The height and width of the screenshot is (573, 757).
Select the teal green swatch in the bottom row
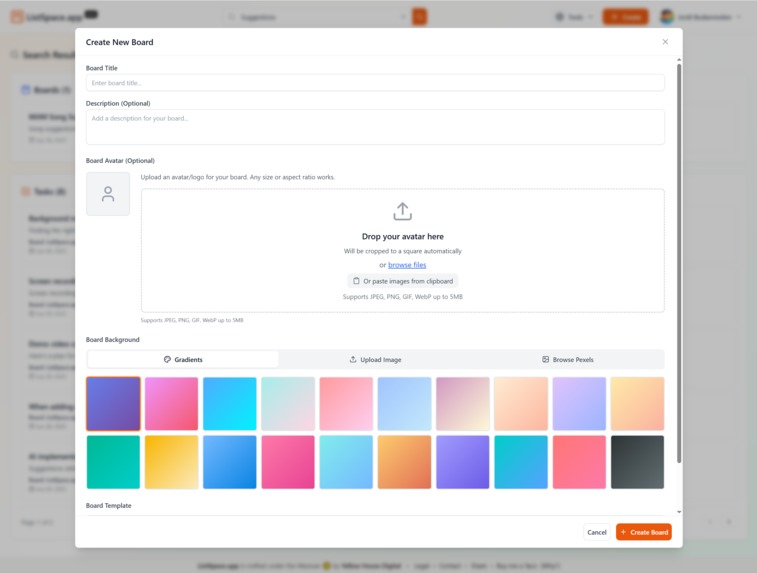[113, 462]
